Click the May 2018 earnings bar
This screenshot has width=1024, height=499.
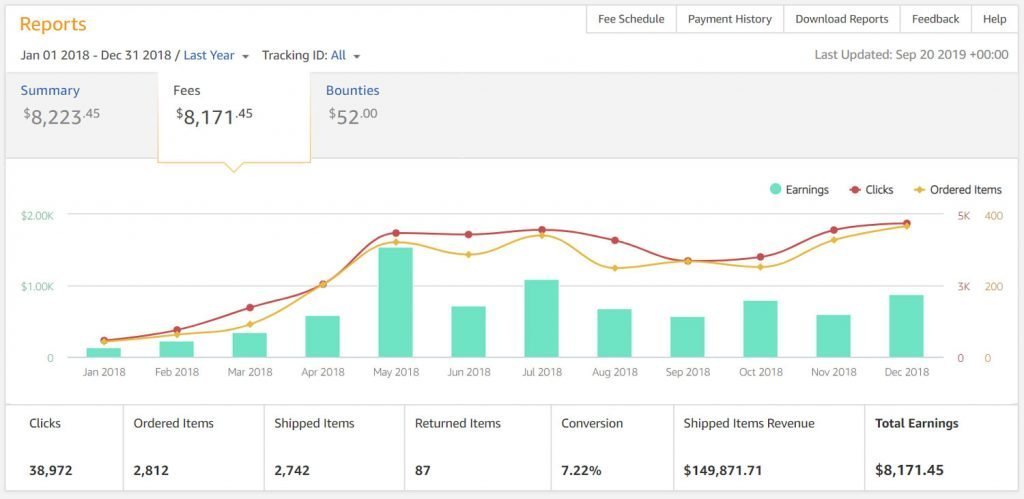point(395,302)
